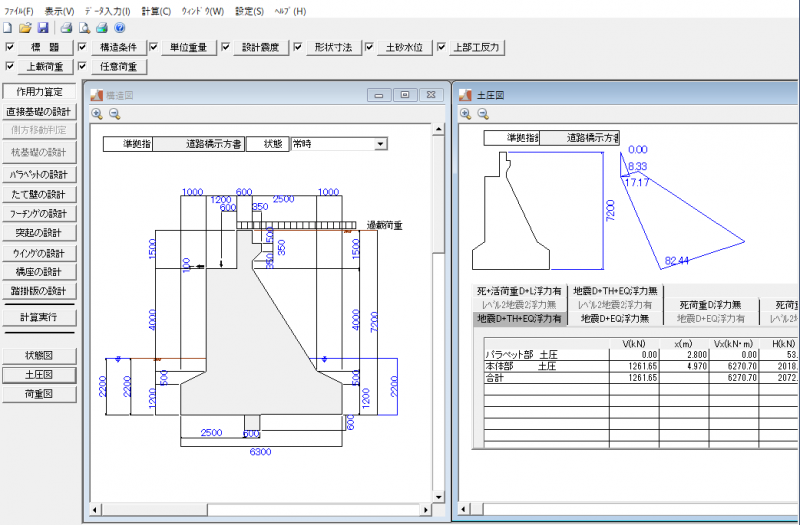Click the 土圧図 window title icon
800x525 pixels.
pos(465,95)
